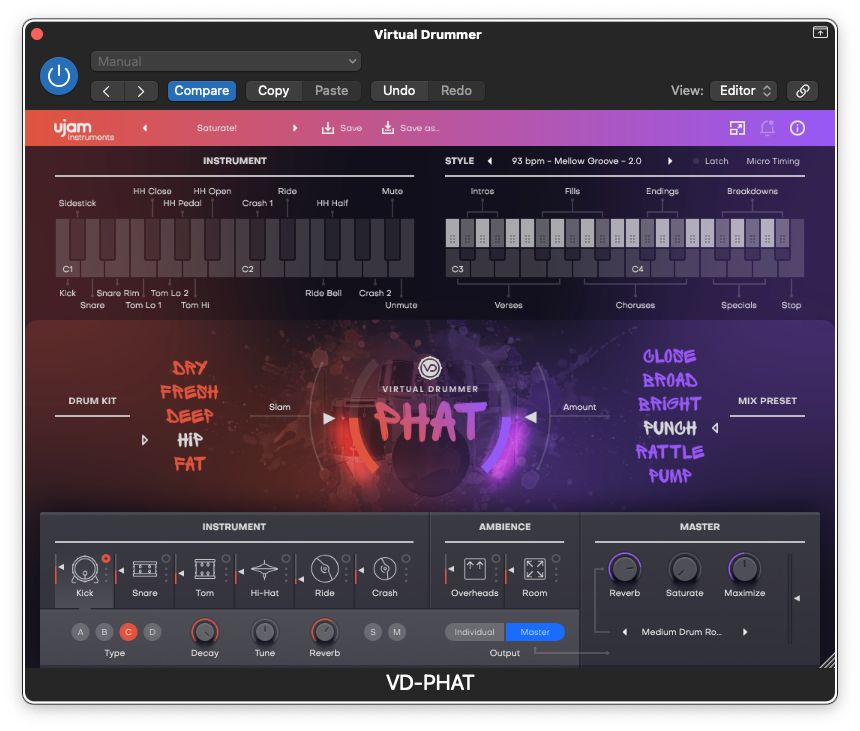860x731 pixels.
Task: Click the Redo button
Action: point(456,91)
